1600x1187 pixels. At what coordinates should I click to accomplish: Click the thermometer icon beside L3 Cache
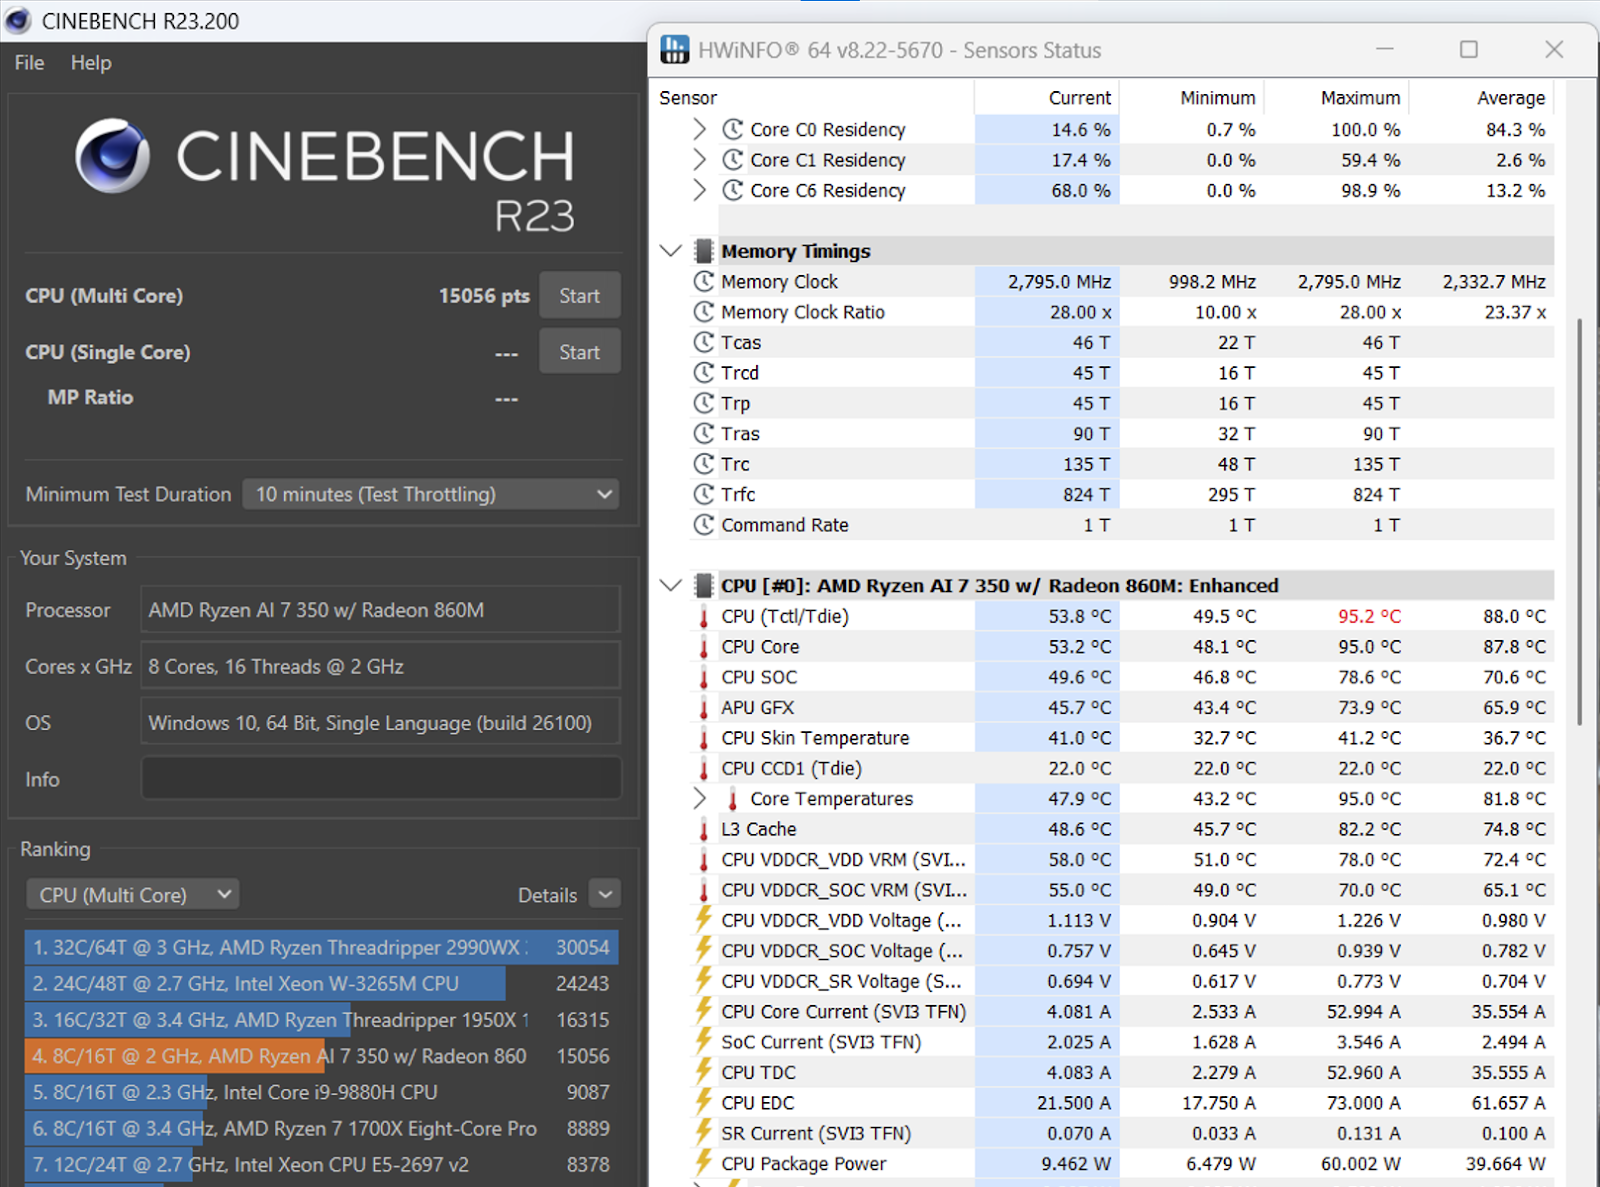click(x=704, y=829)
